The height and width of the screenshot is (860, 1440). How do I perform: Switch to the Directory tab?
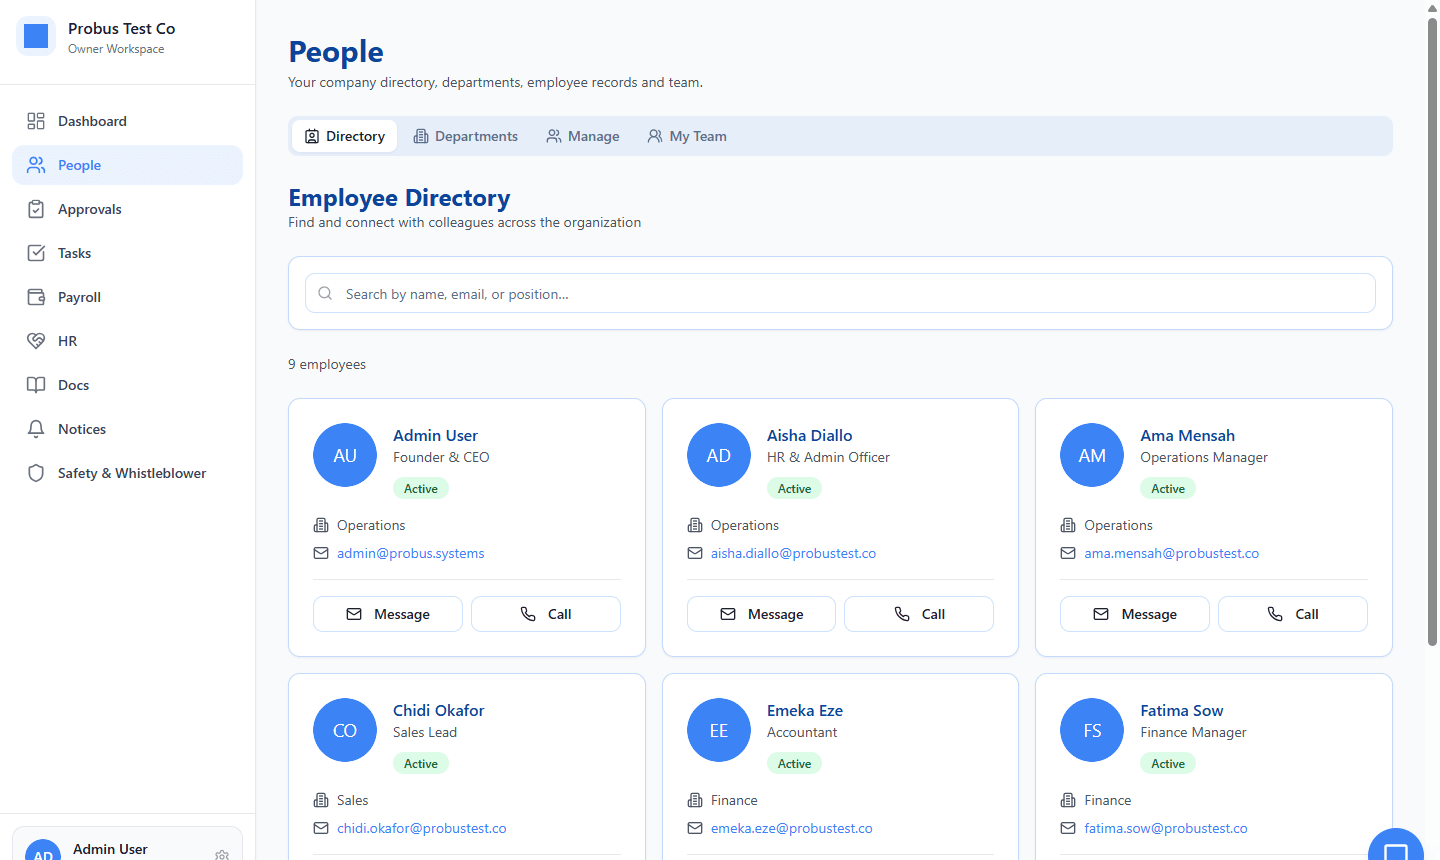[x=345, y=136]
